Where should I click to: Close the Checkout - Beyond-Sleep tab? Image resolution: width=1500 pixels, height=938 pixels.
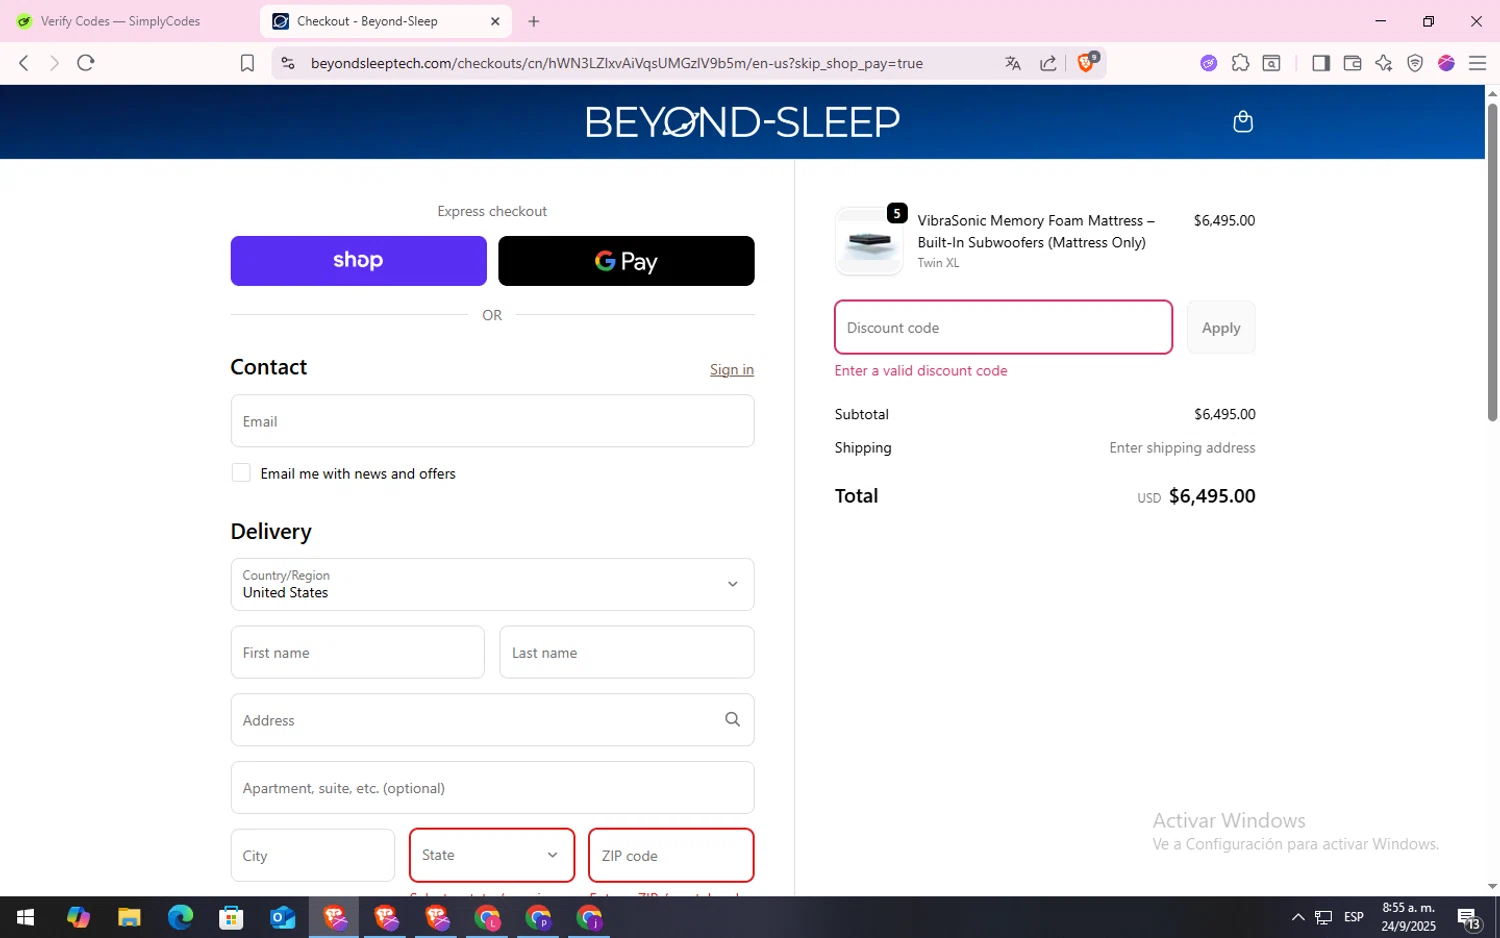(x=495, y=21)
